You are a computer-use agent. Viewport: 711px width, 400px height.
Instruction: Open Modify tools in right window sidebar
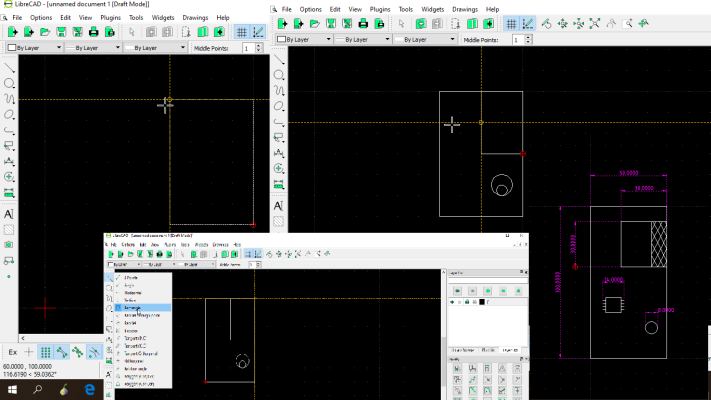pos(279,168)
